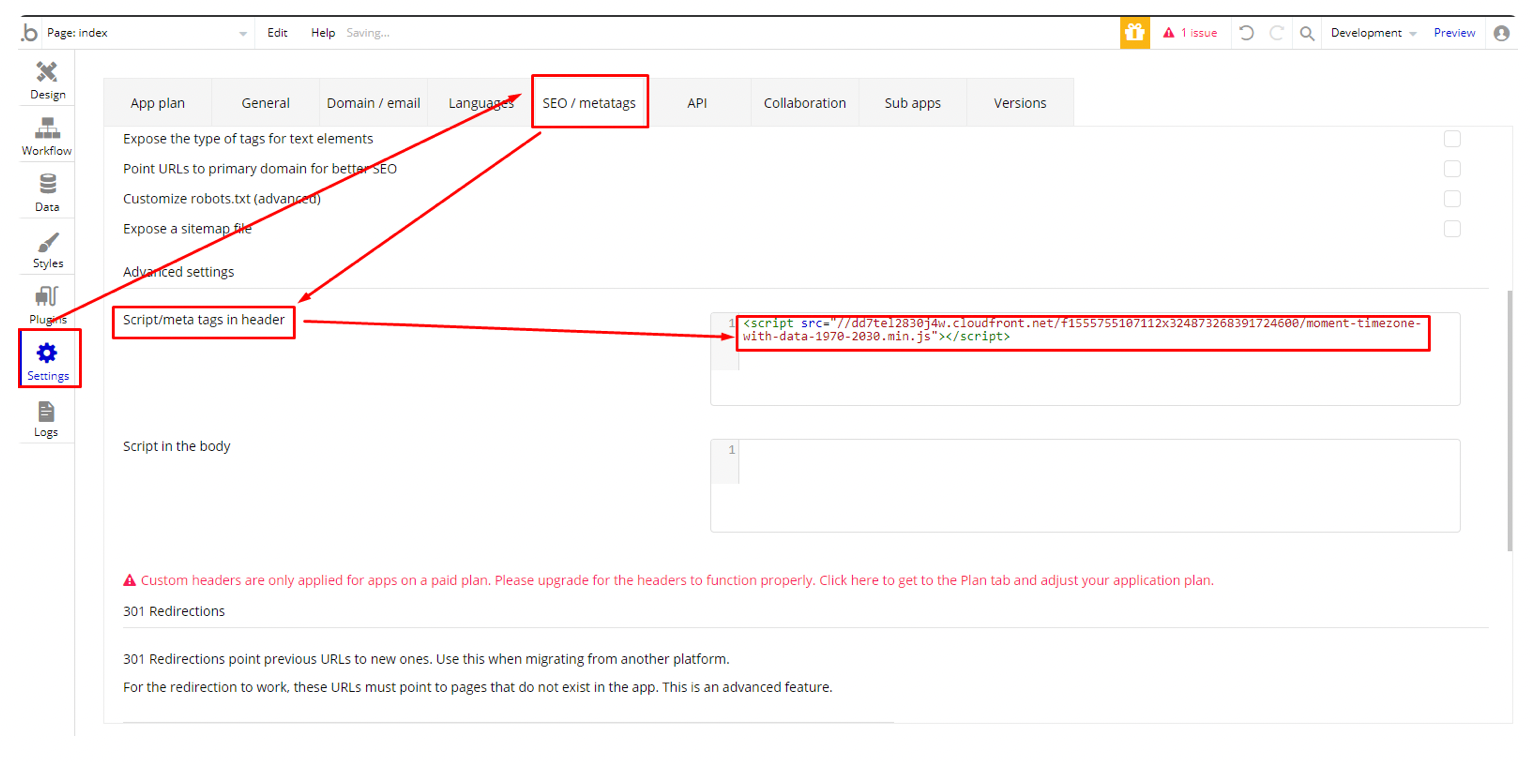The width and height of the screenshot is (1530, 762).
Task: Switch to the Versions tab
Action: click(1020, 103)
